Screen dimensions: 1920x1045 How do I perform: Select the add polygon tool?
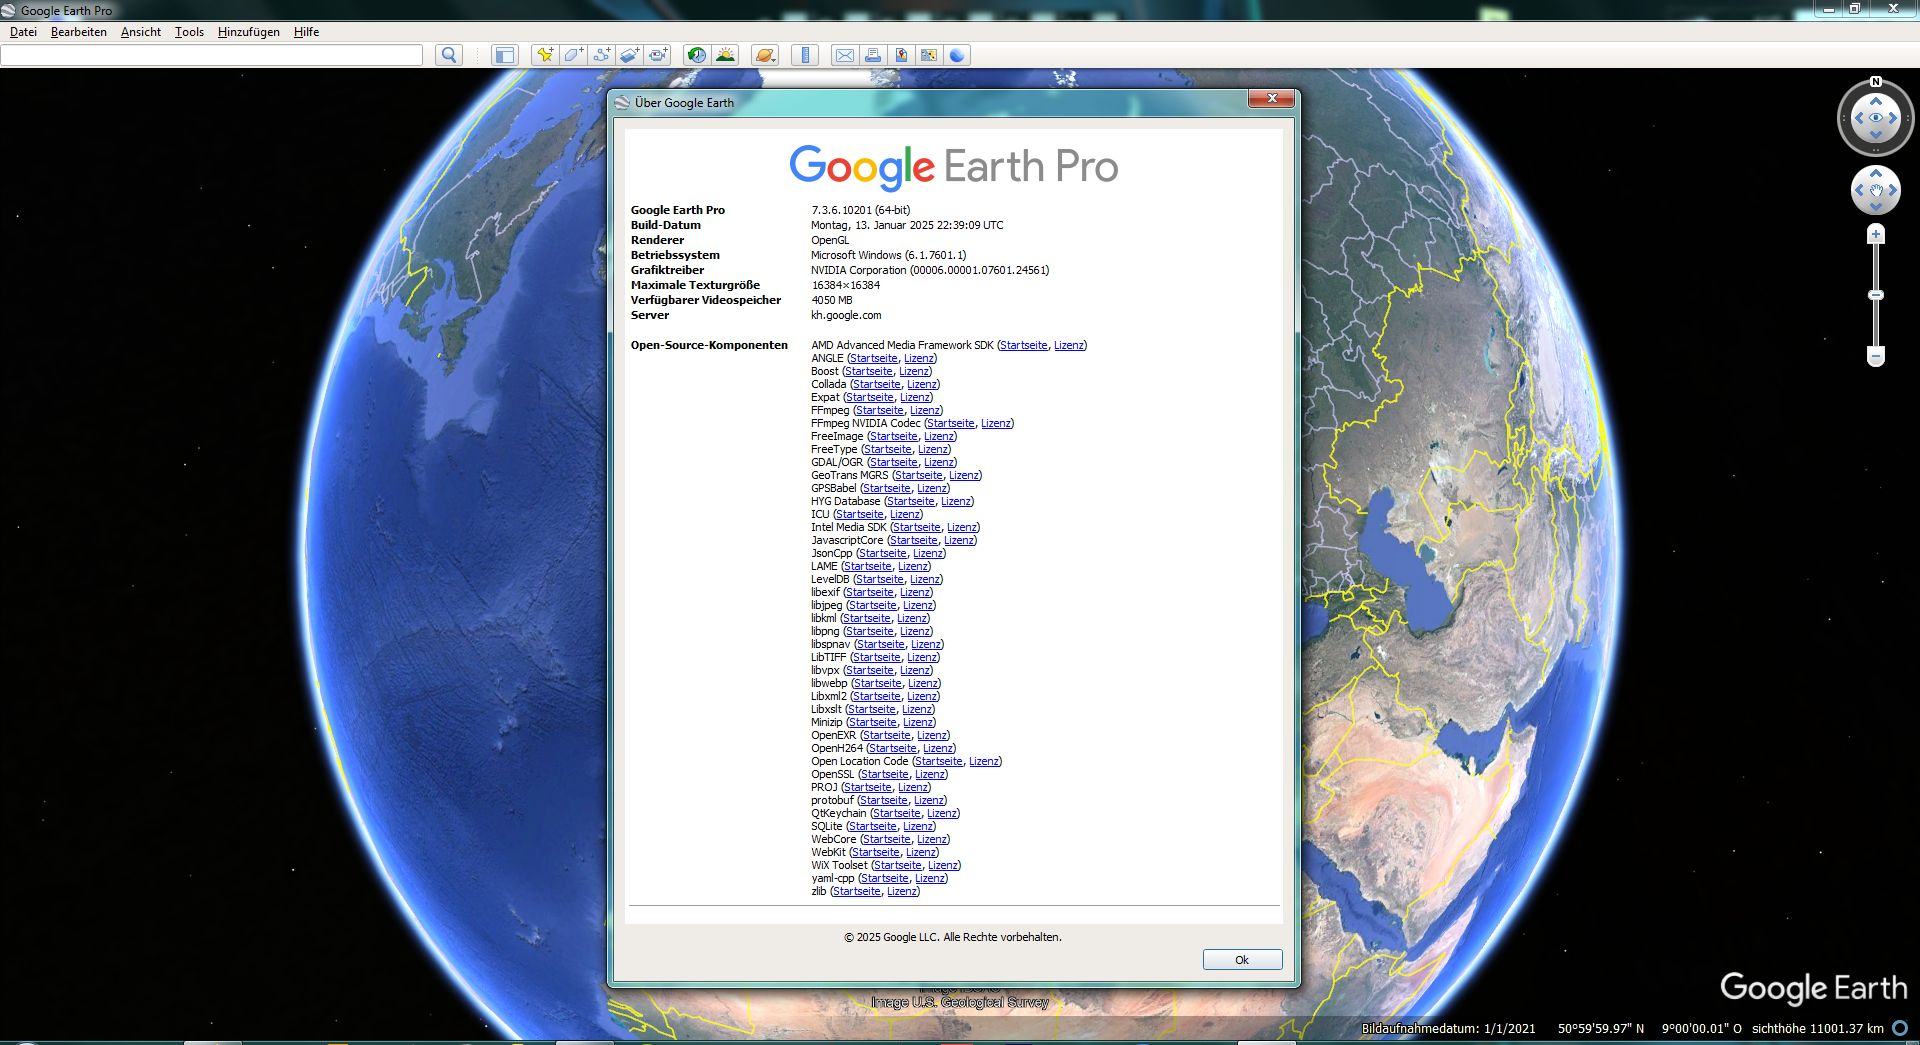pyautogui.click(x=573, y=55)
